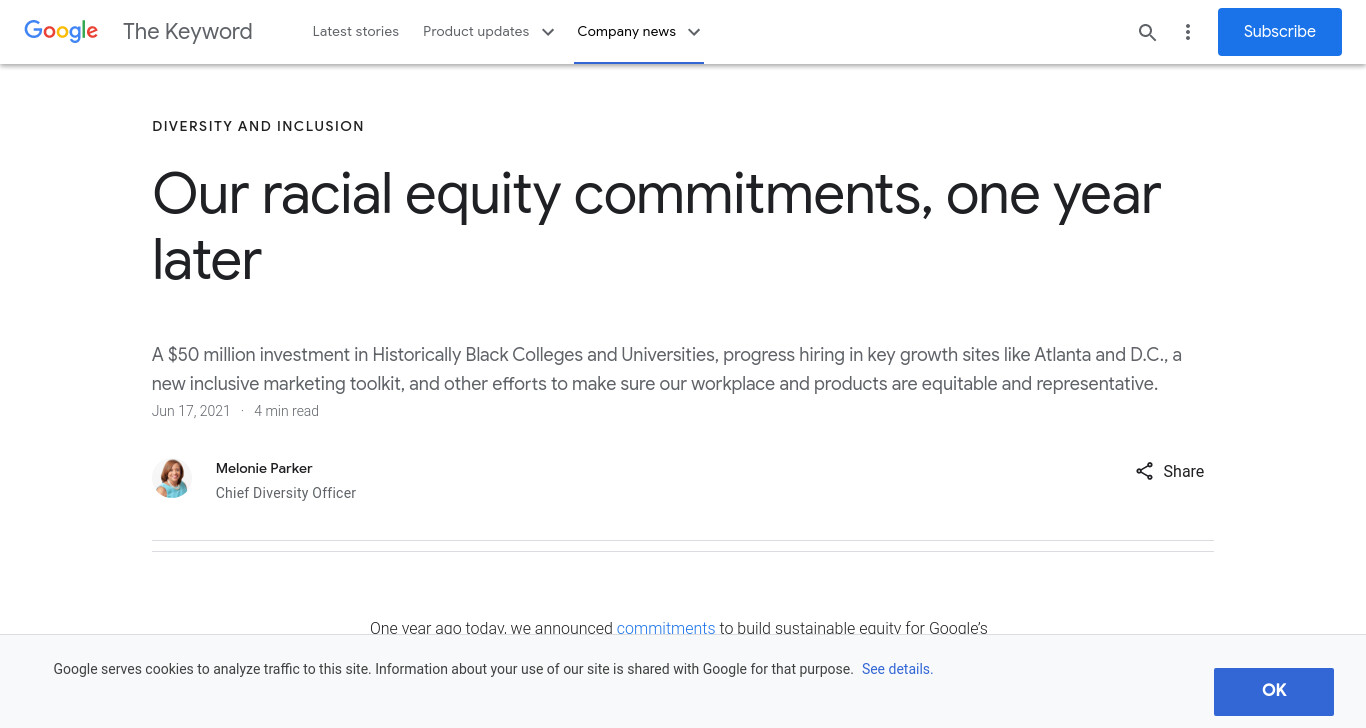Click the blue Subscribe button

(x=1280, y=32)
